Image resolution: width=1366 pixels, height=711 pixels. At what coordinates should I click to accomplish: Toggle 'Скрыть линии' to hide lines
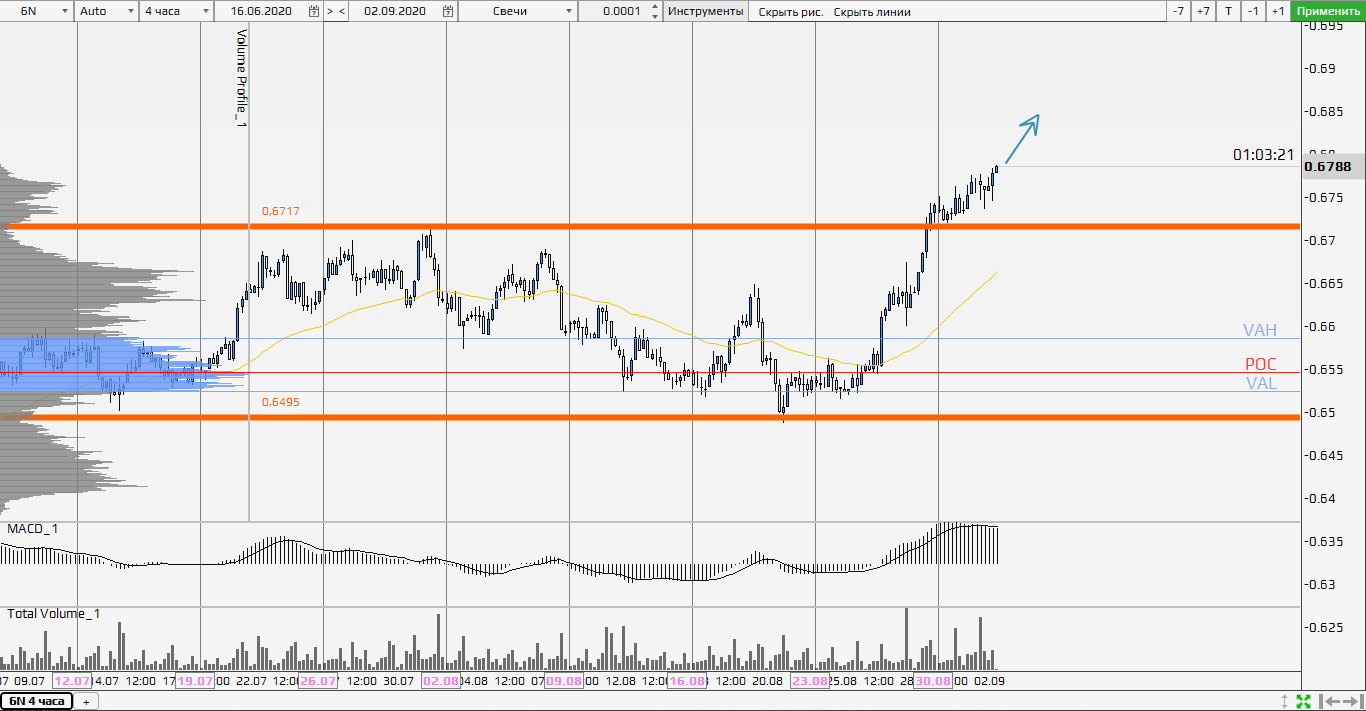coord(872,12)
